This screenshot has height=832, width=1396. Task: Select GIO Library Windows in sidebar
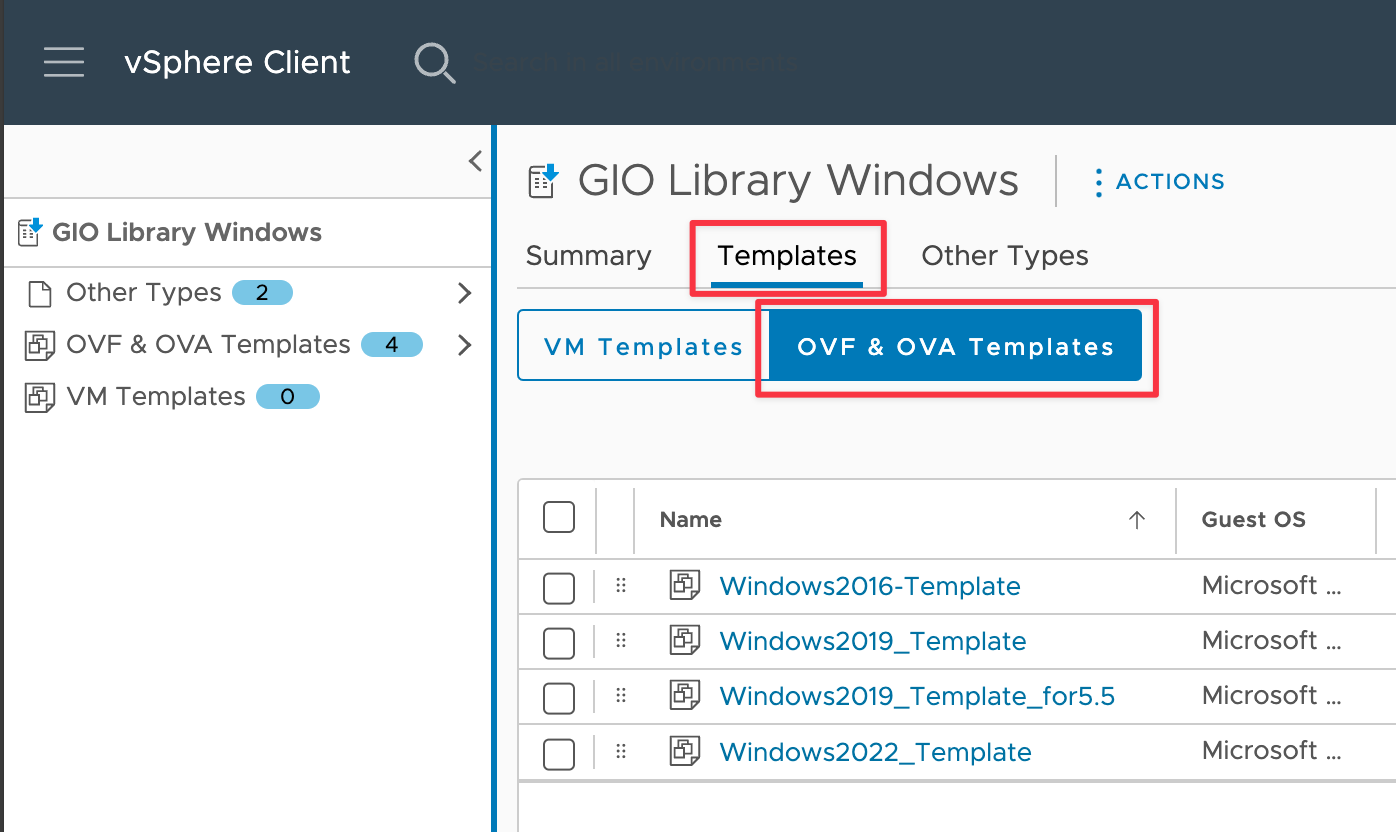[187, 232]
